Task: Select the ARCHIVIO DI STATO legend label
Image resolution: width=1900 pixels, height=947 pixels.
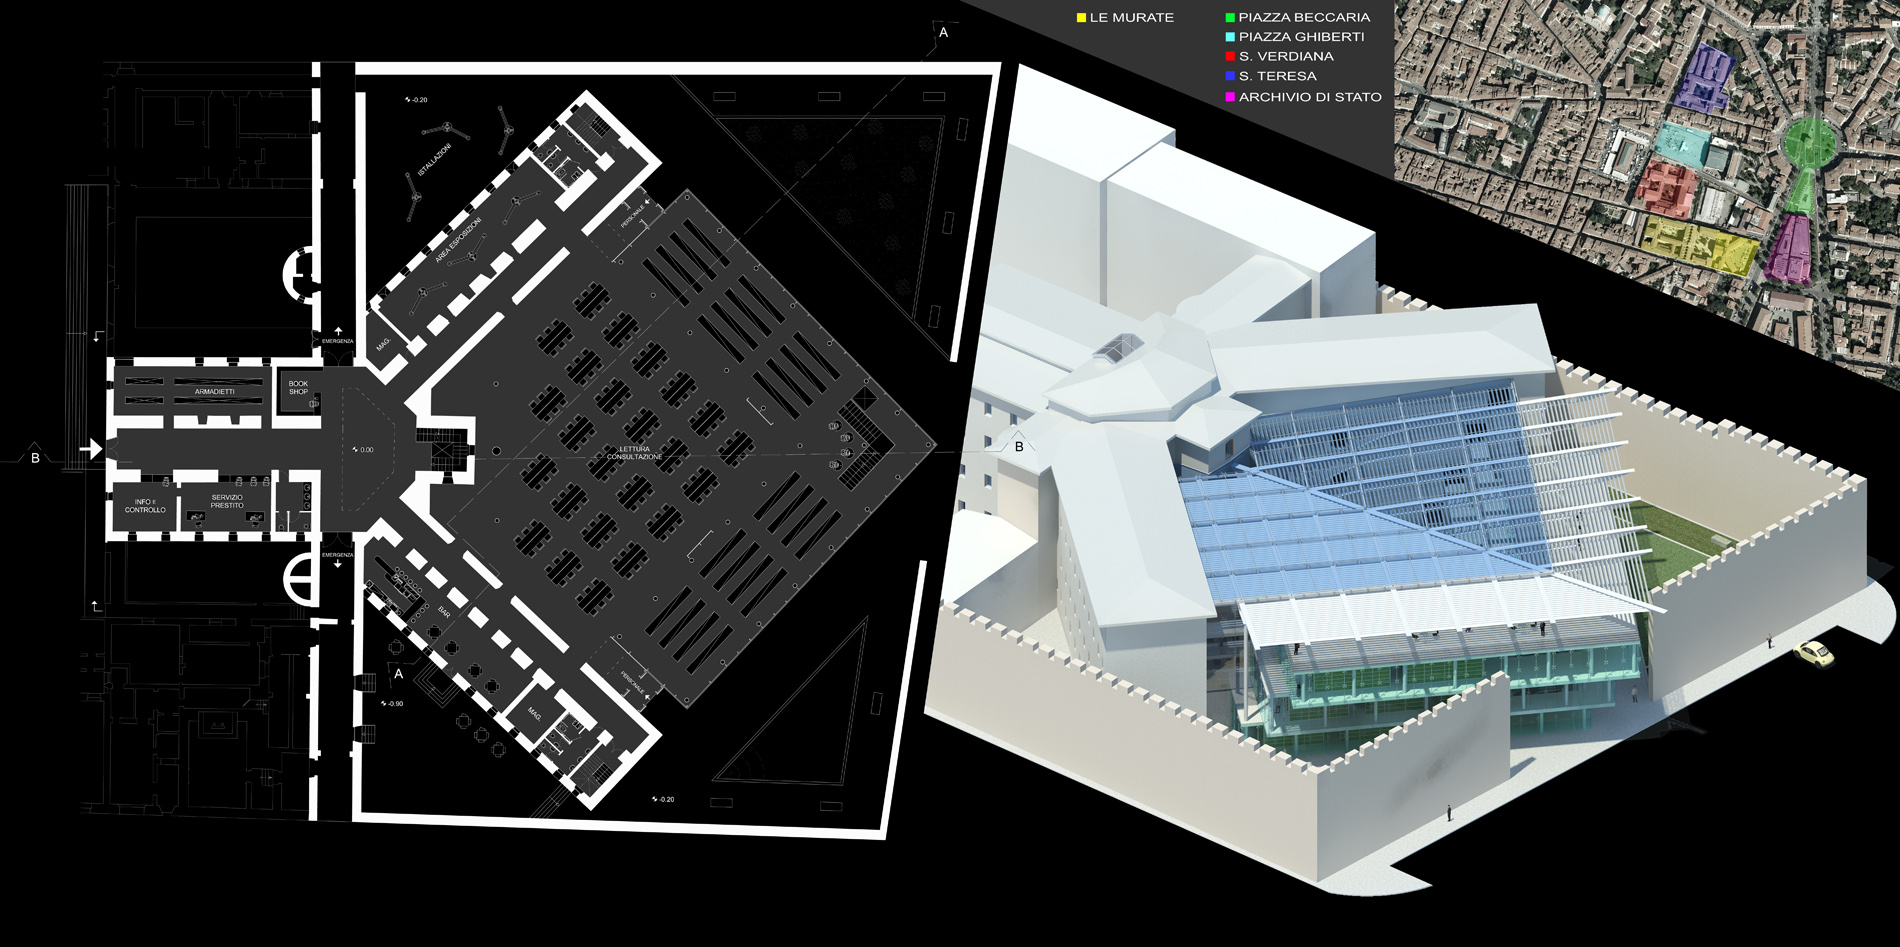Action: pyautogui.click(x=1310, y=97)
